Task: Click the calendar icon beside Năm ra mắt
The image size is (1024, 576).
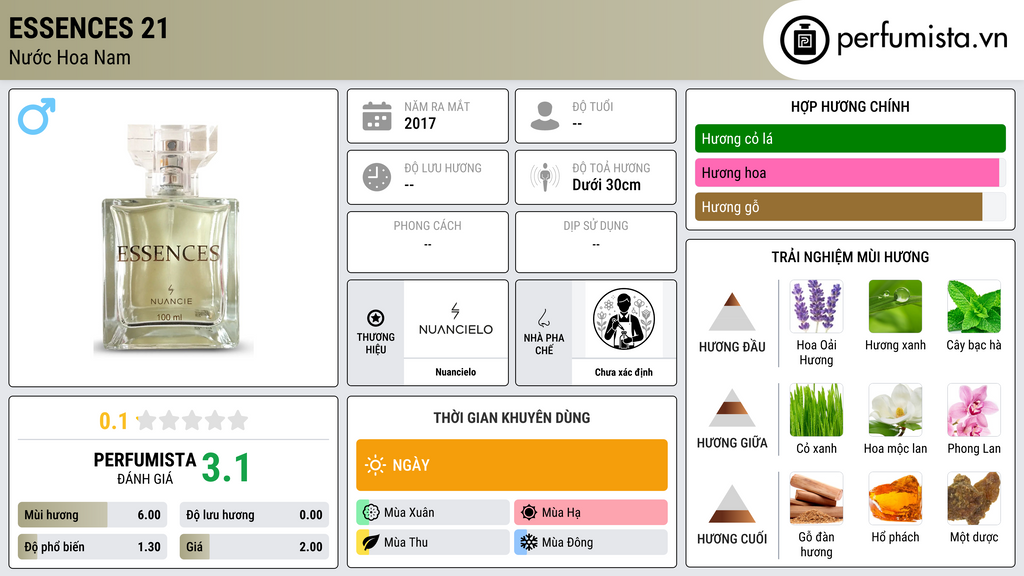Action: pyautogui.click(x=377, y=116)
